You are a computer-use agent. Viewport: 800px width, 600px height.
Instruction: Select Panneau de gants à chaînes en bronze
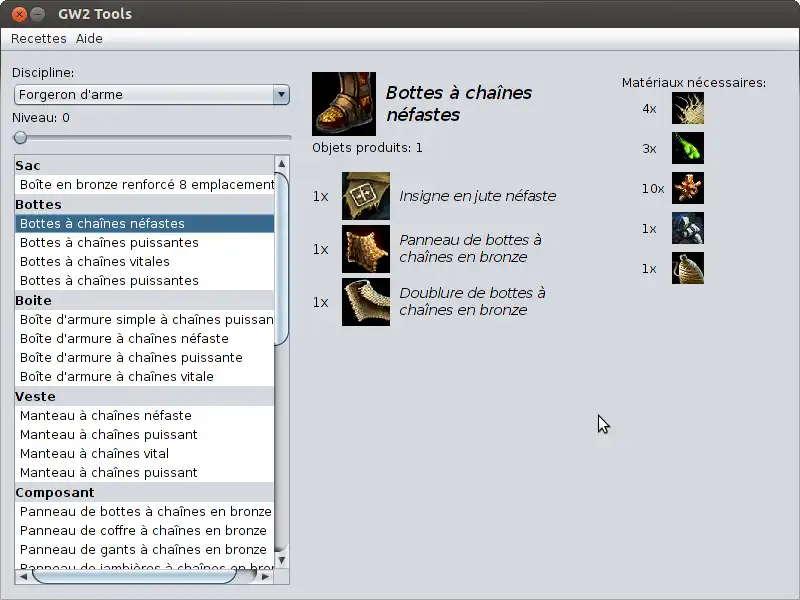pyautogui.click(x=144, y=549)
